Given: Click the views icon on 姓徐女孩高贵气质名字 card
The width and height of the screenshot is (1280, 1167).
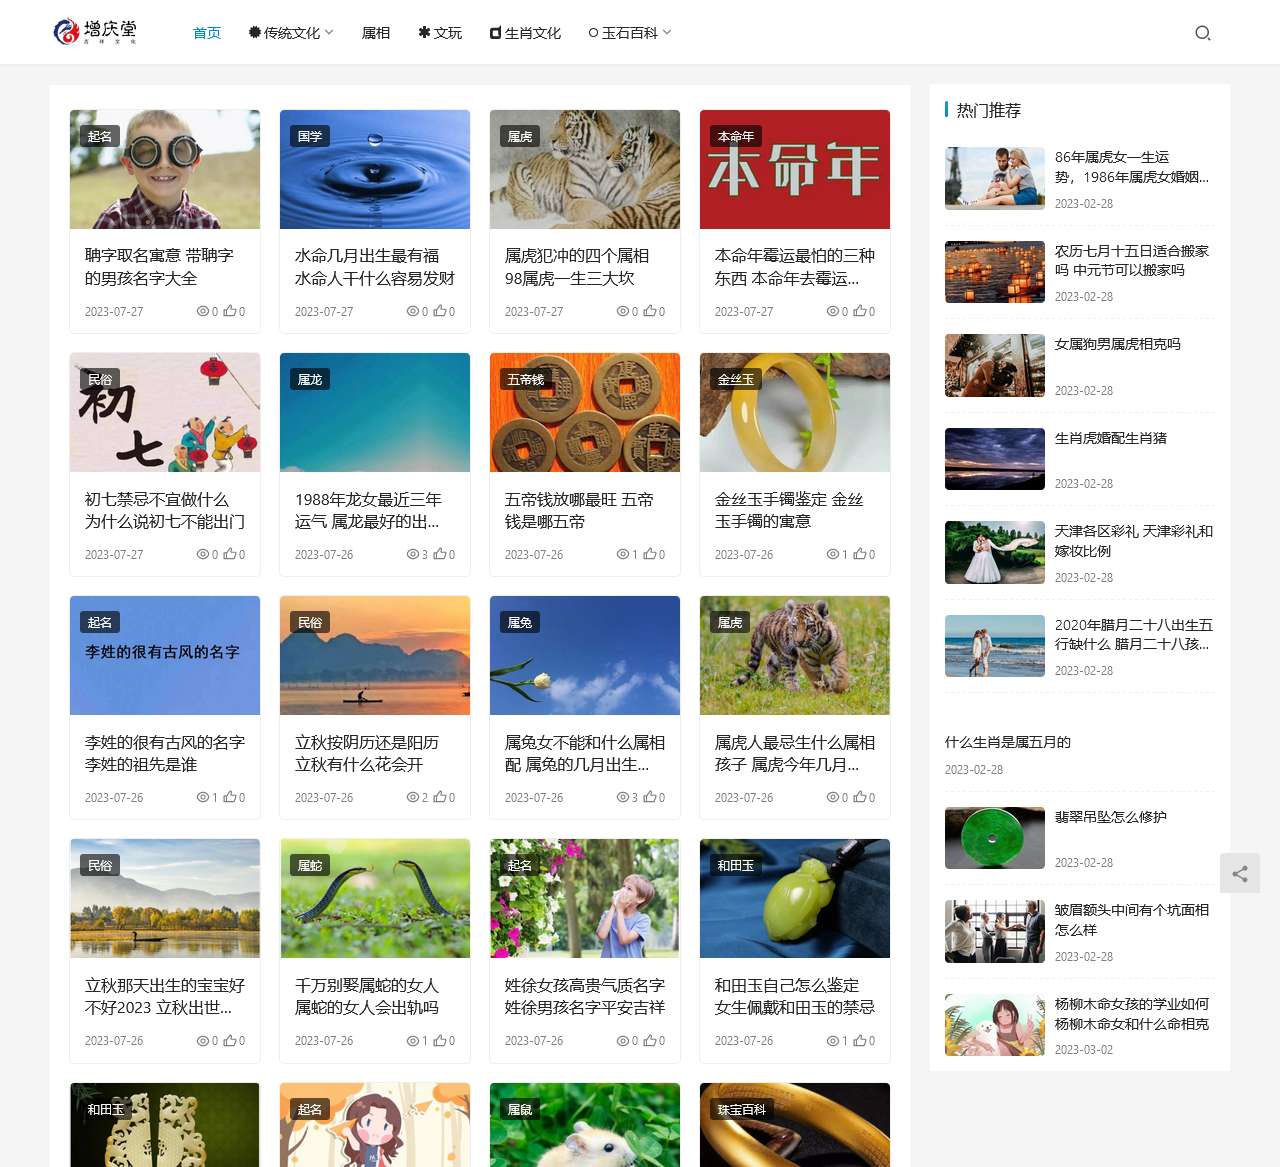Looking at the screenshot, I should [622, 1040].
